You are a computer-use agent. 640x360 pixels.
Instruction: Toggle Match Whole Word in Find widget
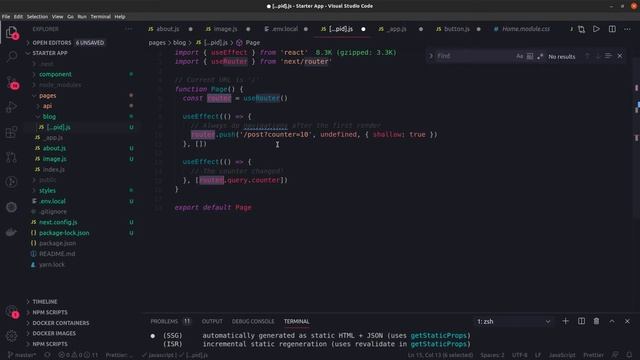(x=530, y=56)
